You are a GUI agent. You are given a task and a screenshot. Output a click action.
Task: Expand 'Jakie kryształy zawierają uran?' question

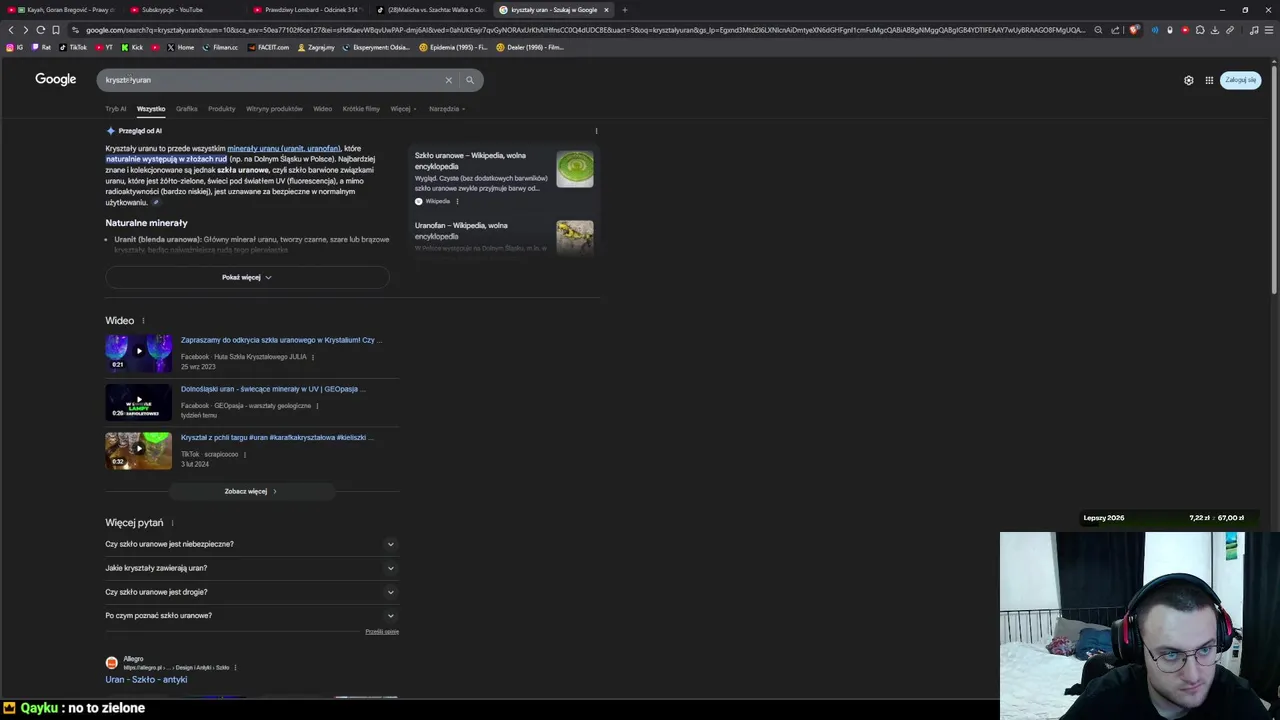250,568
